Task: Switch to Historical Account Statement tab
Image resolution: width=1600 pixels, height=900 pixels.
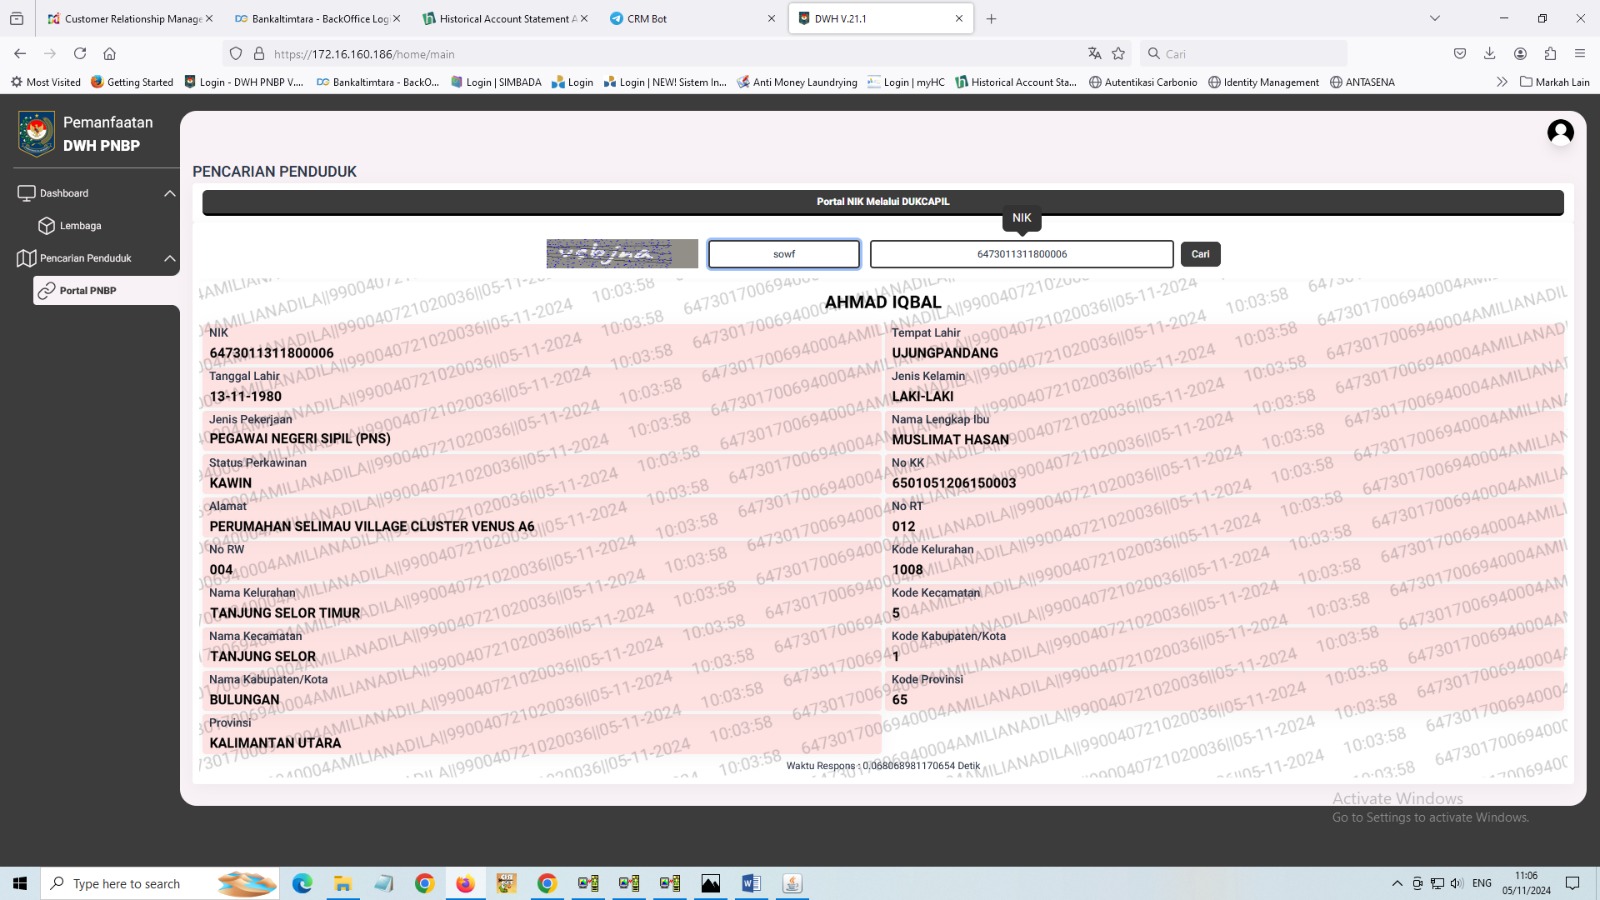Action: coord(502,19)
